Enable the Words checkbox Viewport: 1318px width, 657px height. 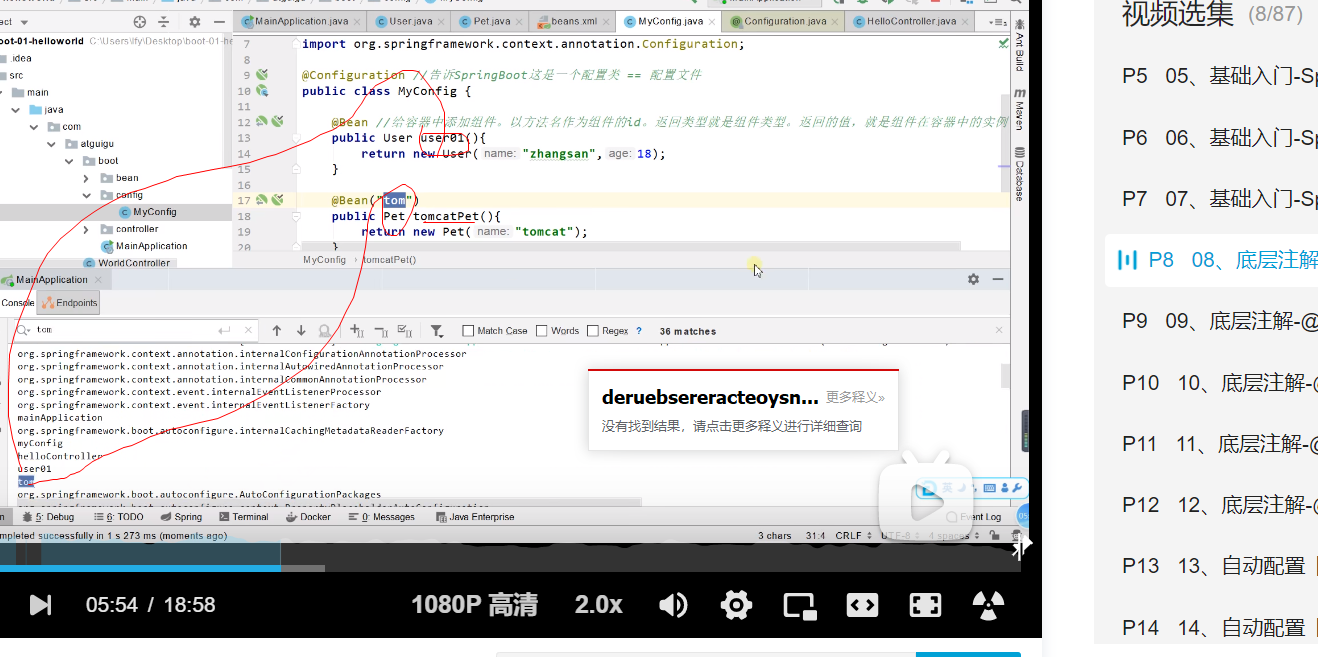(542, 331)
